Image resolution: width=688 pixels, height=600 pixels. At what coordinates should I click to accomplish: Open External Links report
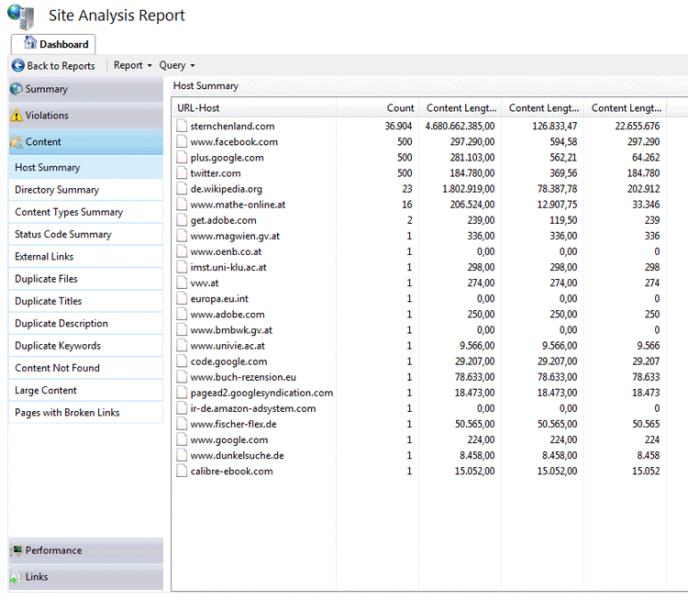tap(86, 256)
